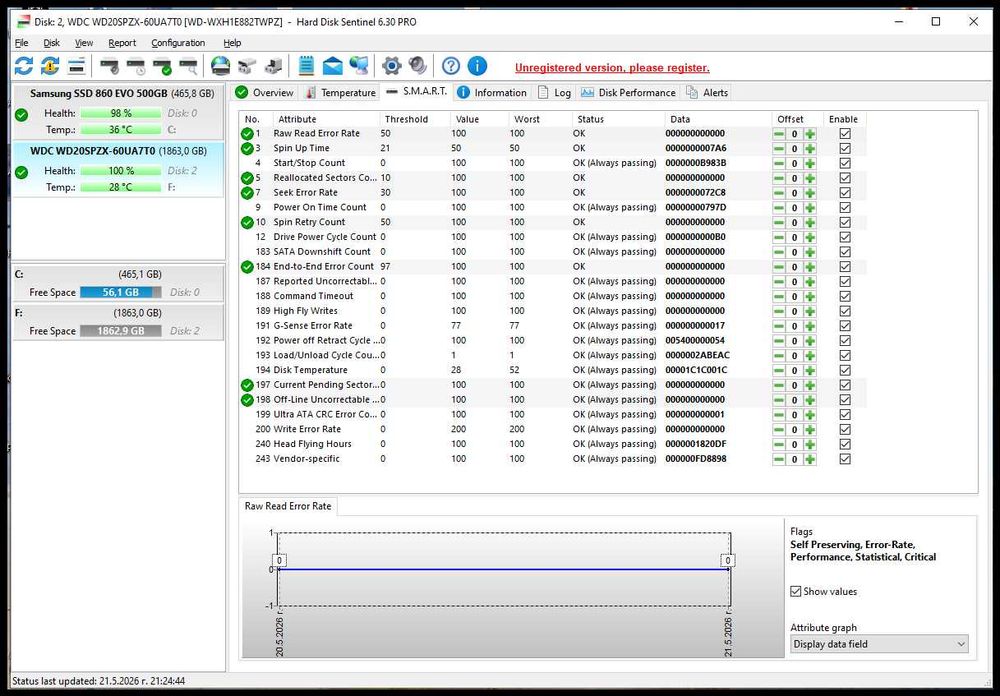Toggle Enable checkbox for Raw Read Error Rate
This screenshot has width=1000, height=696.
[x=845, y=133]
